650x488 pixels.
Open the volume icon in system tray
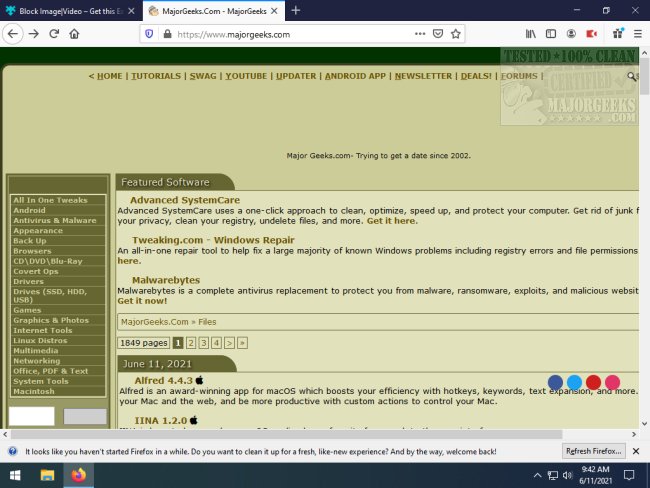click(x=568, y=475)
